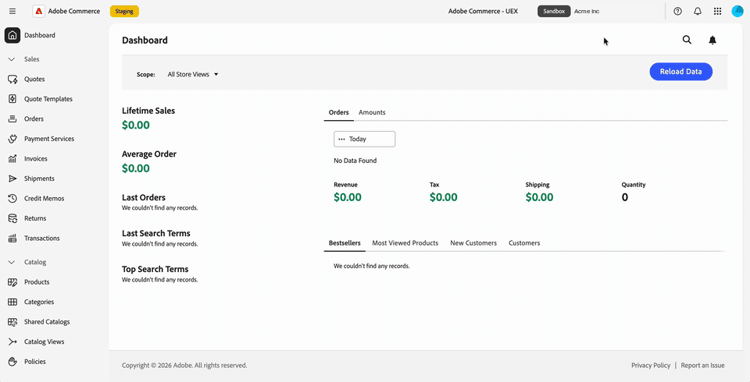Viewport: 750px width, 382px height.
Task: Open the Products catalog page
Action: tap(37, 282)
